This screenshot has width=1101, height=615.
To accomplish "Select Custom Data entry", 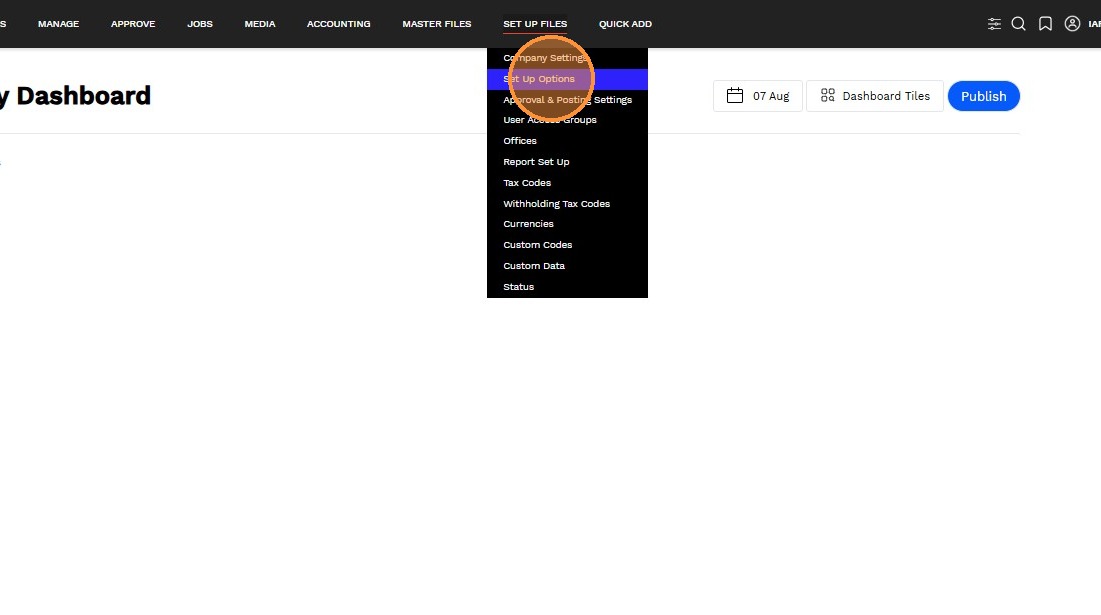I will point(567,266).
